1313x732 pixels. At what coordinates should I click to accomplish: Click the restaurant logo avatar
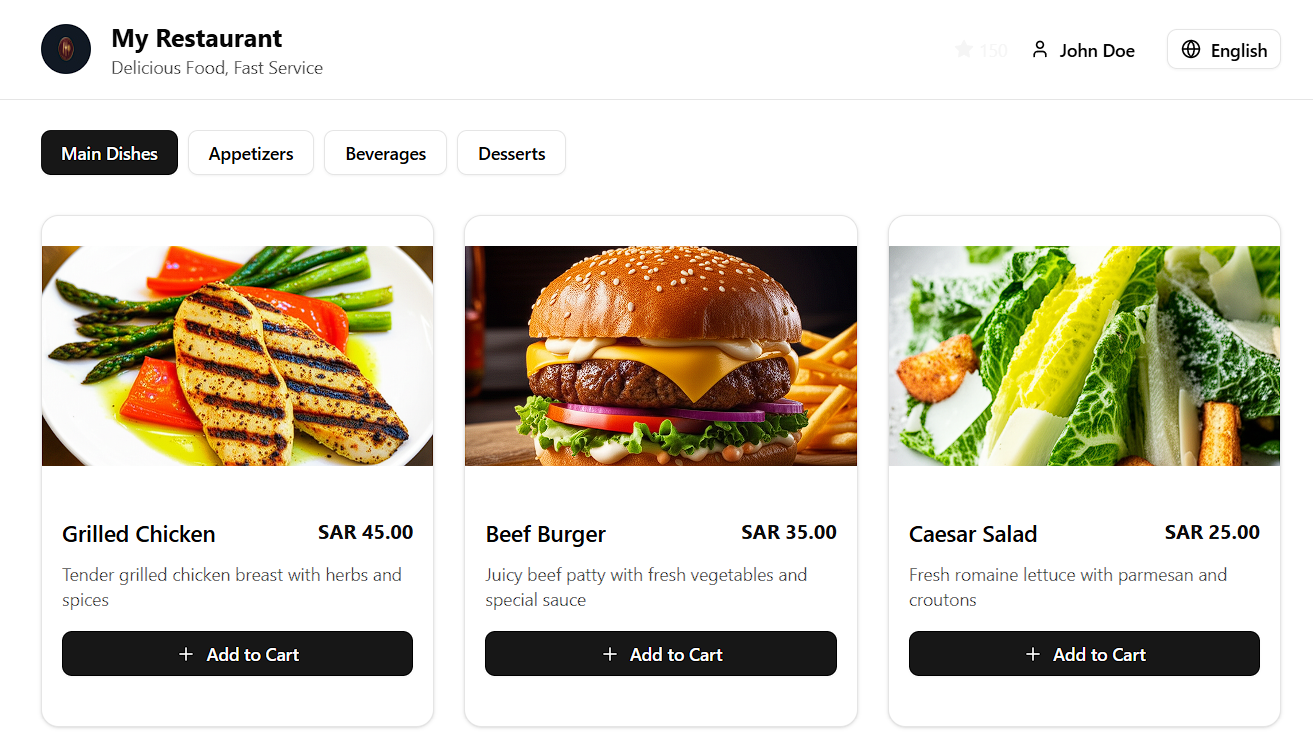point(66,49)
